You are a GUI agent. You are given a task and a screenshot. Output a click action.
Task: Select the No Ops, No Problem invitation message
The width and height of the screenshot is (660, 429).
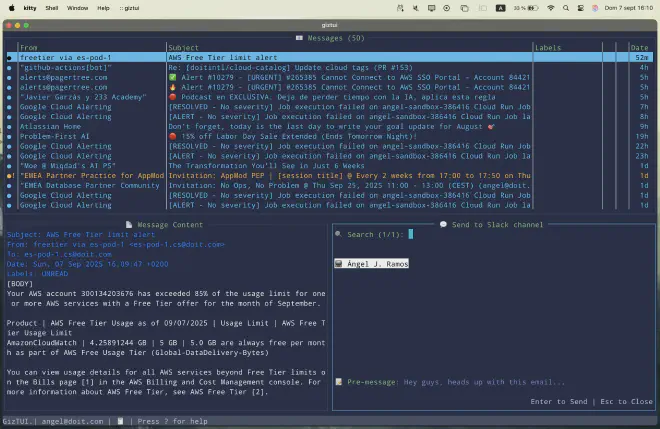330,185
